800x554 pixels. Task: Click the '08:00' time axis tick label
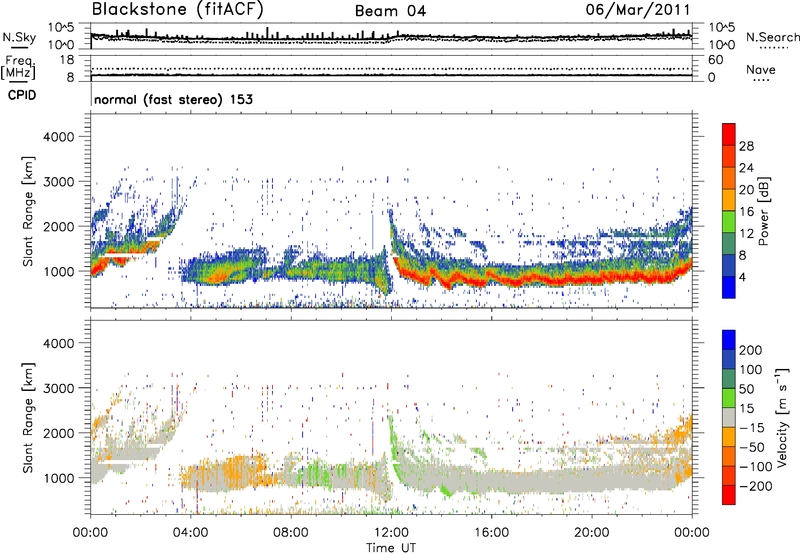291,533
